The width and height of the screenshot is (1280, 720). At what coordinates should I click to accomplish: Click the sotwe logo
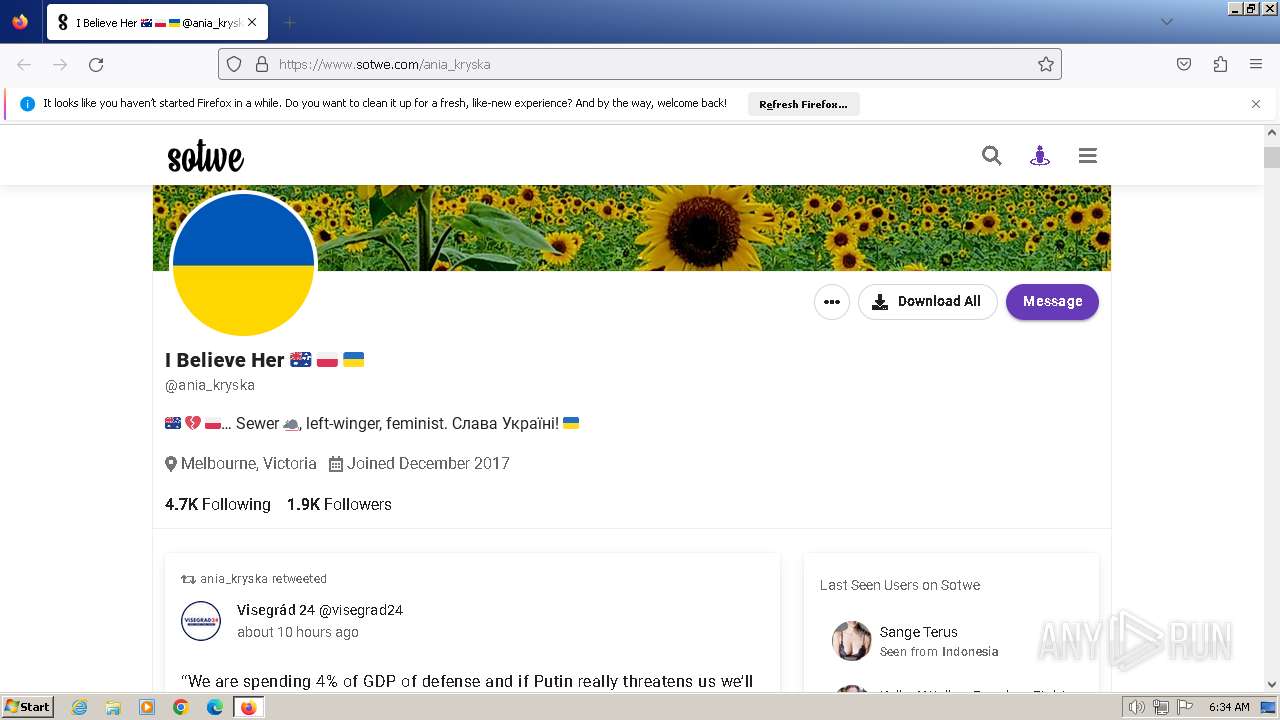pos(205,156)
